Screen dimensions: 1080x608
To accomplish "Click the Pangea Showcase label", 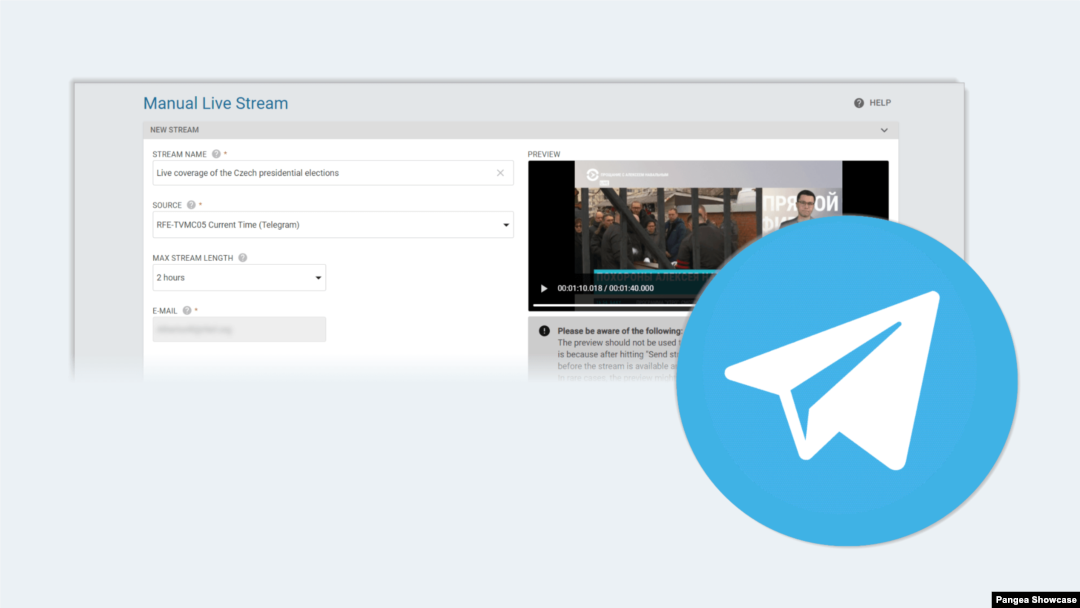I will click(x=1035, y=600).
